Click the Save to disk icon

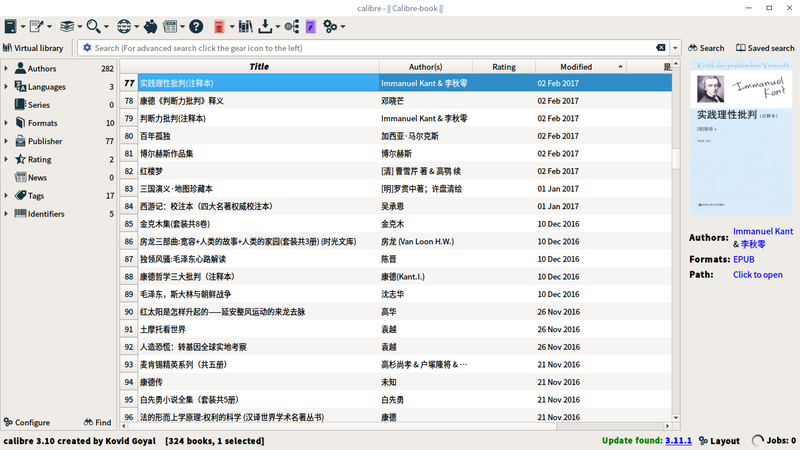click(x=264, y=25)
